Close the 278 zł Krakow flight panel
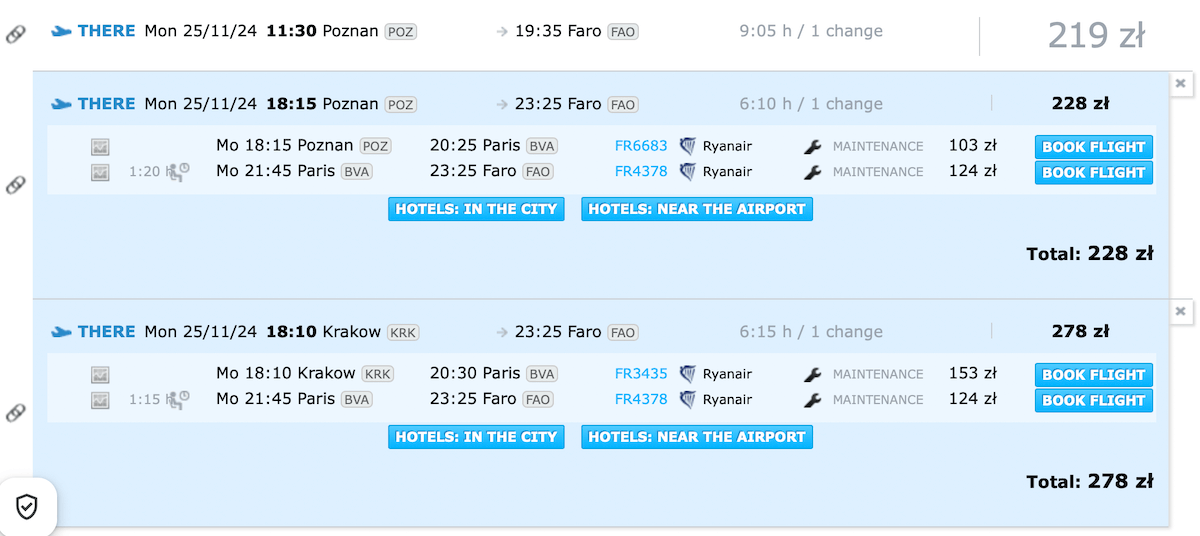1200x536 pixels. pyautogui.click(x=1180, y=312)
